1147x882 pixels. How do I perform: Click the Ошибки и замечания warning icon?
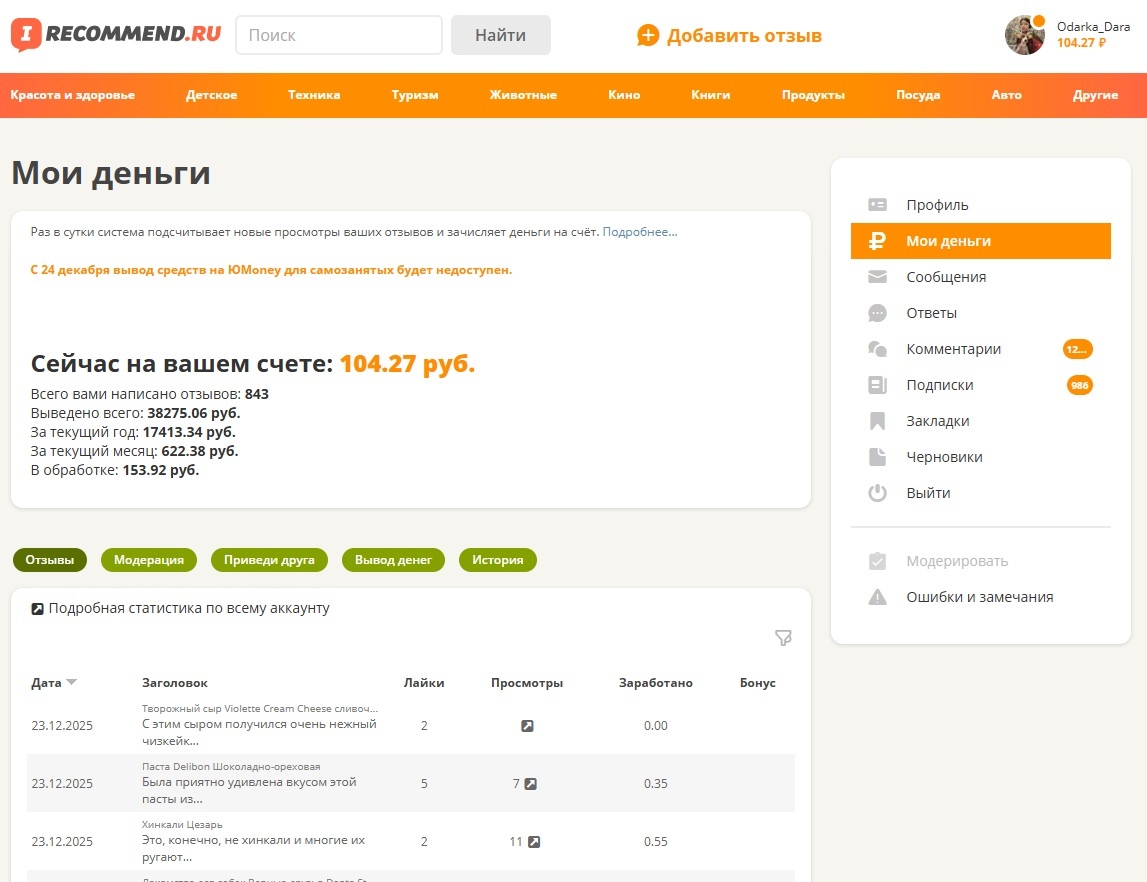(877, 597)
